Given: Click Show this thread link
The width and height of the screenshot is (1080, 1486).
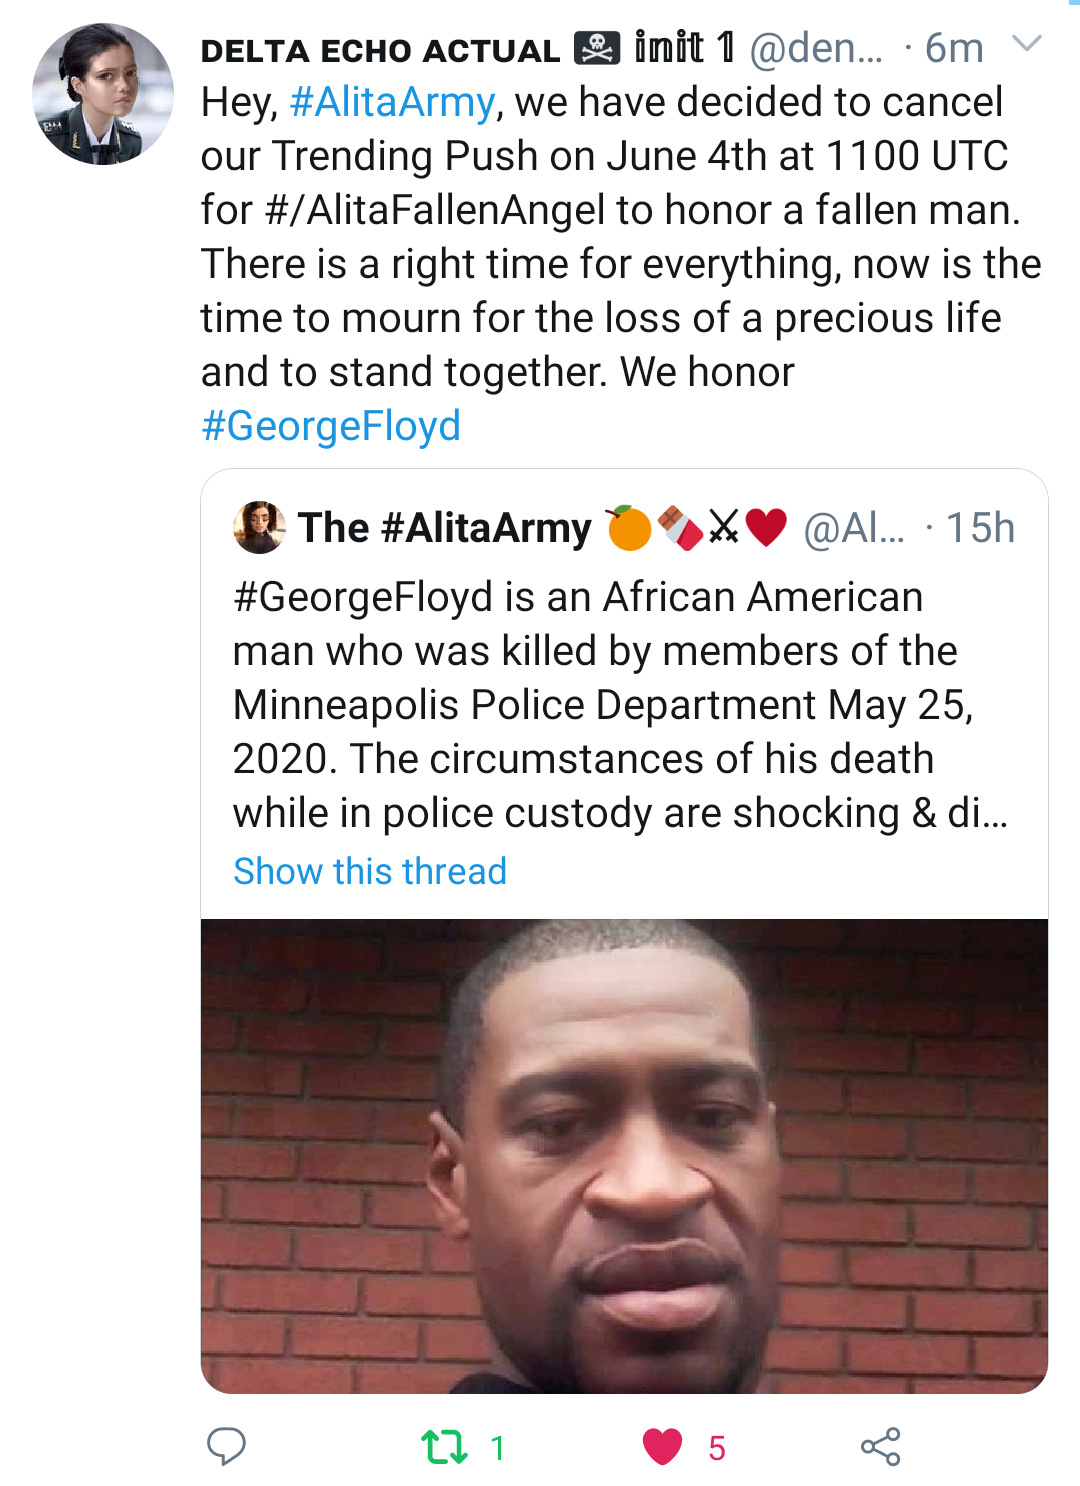Looking at the screenshot, I should [370, 871].
